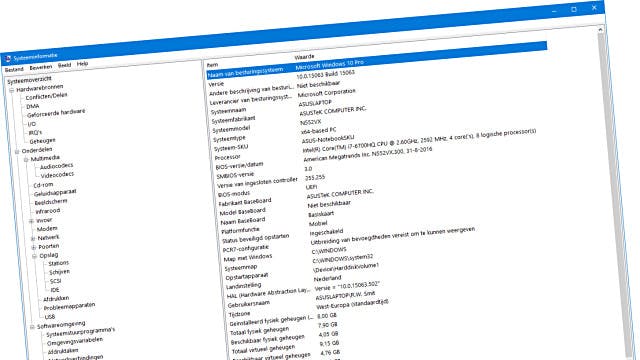Select the Beeldscherm tree item
Viewport: 640px width, 360px height.
[51, 202]
